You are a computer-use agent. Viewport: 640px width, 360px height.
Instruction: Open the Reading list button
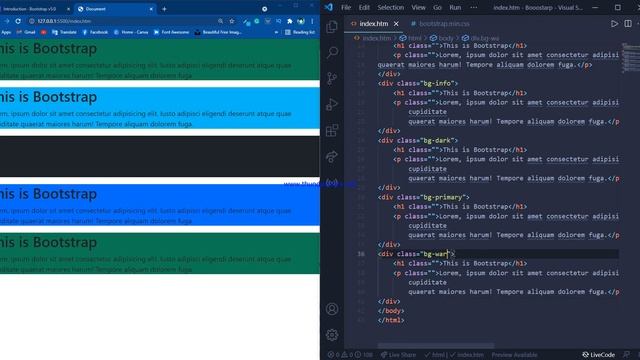point(300,32)
